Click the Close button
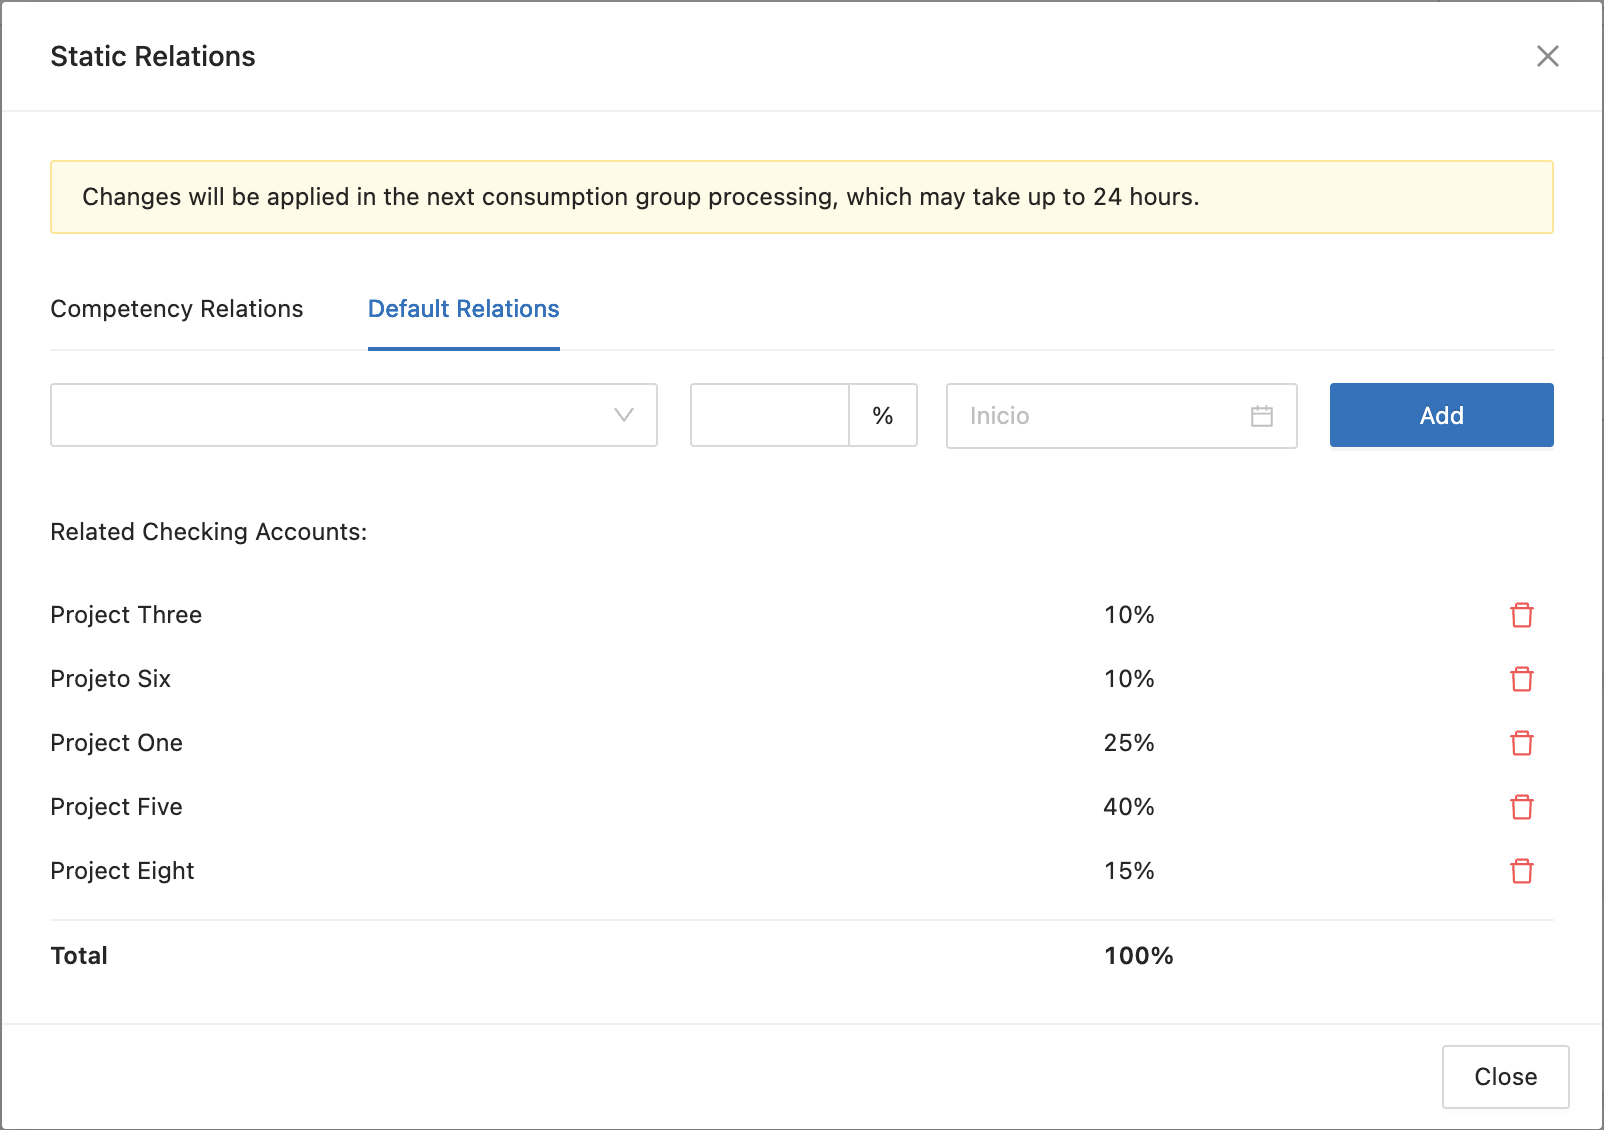 tap(1505, 1077)
